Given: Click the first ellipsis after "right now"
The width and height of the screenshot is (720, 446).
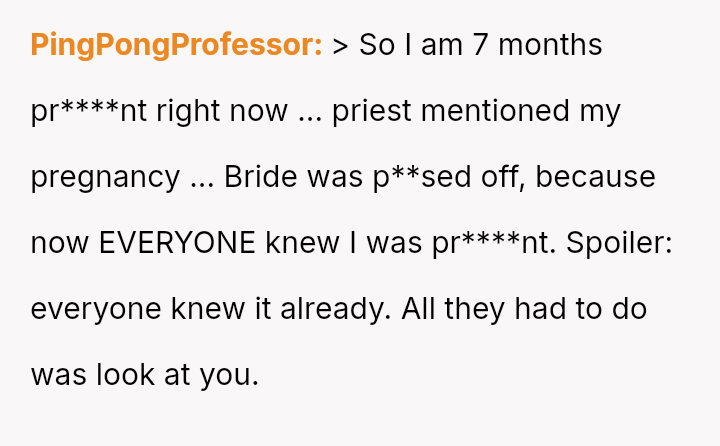Looking at the screenshot, I should (x=309, y=111).
